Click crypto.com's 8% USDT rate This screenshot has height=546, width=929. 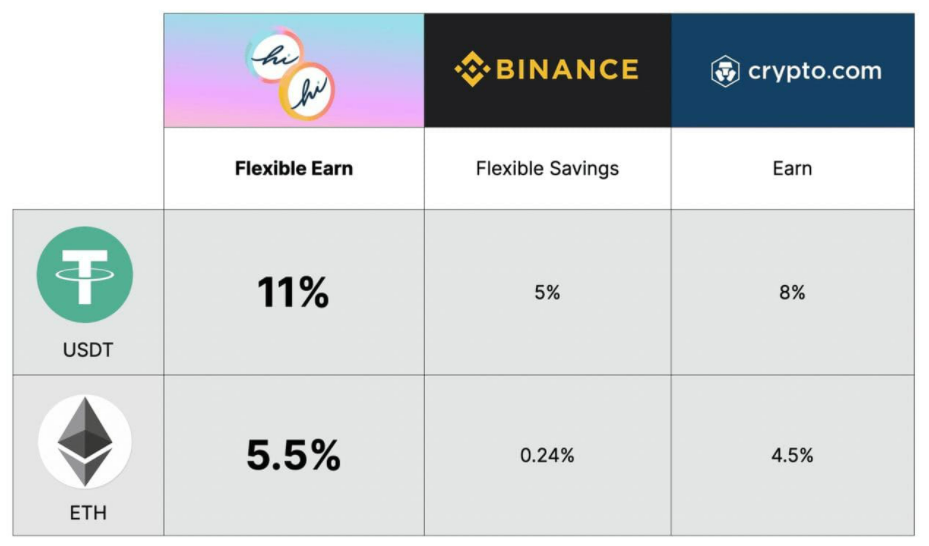click(792, 294)
